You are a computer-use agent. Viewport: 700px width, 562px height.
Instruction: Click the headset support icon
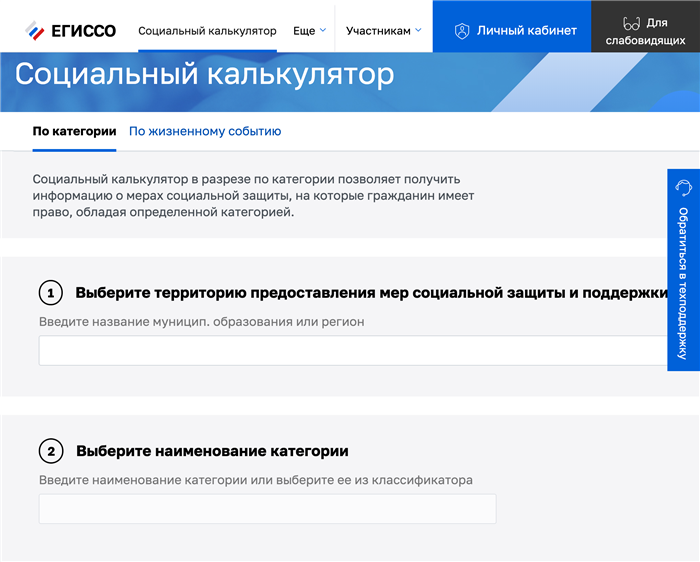[x=683, y=187]
